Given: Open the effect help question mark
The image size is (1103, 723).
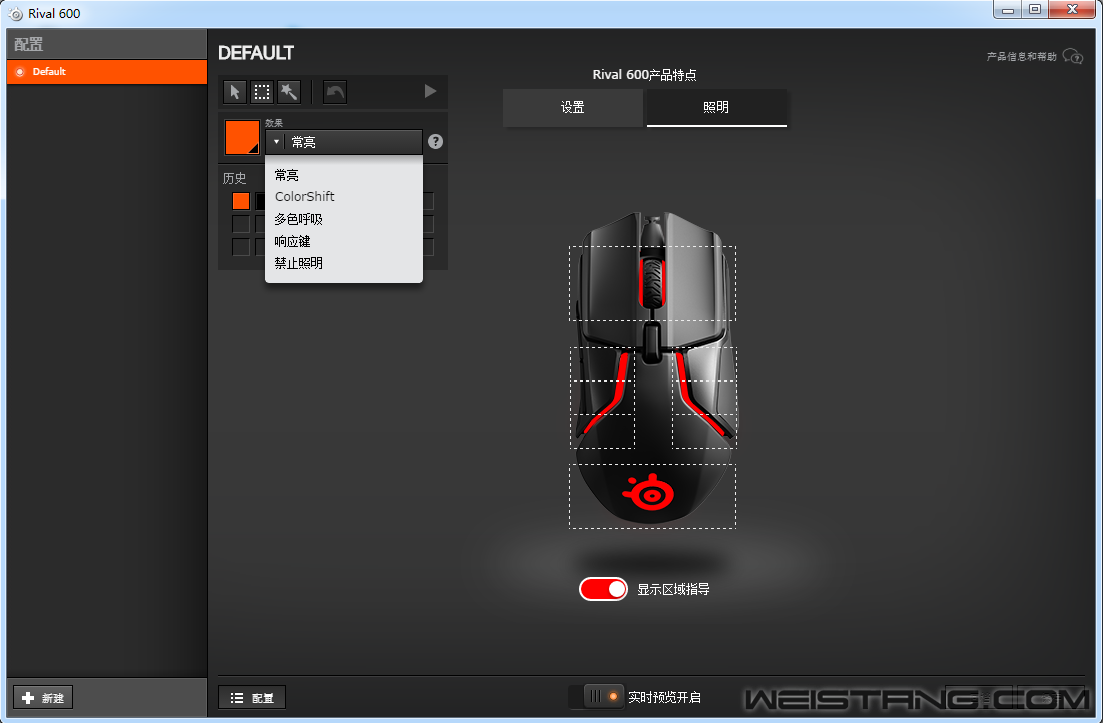Looking at the screenshot, I should tap(435, 141).
